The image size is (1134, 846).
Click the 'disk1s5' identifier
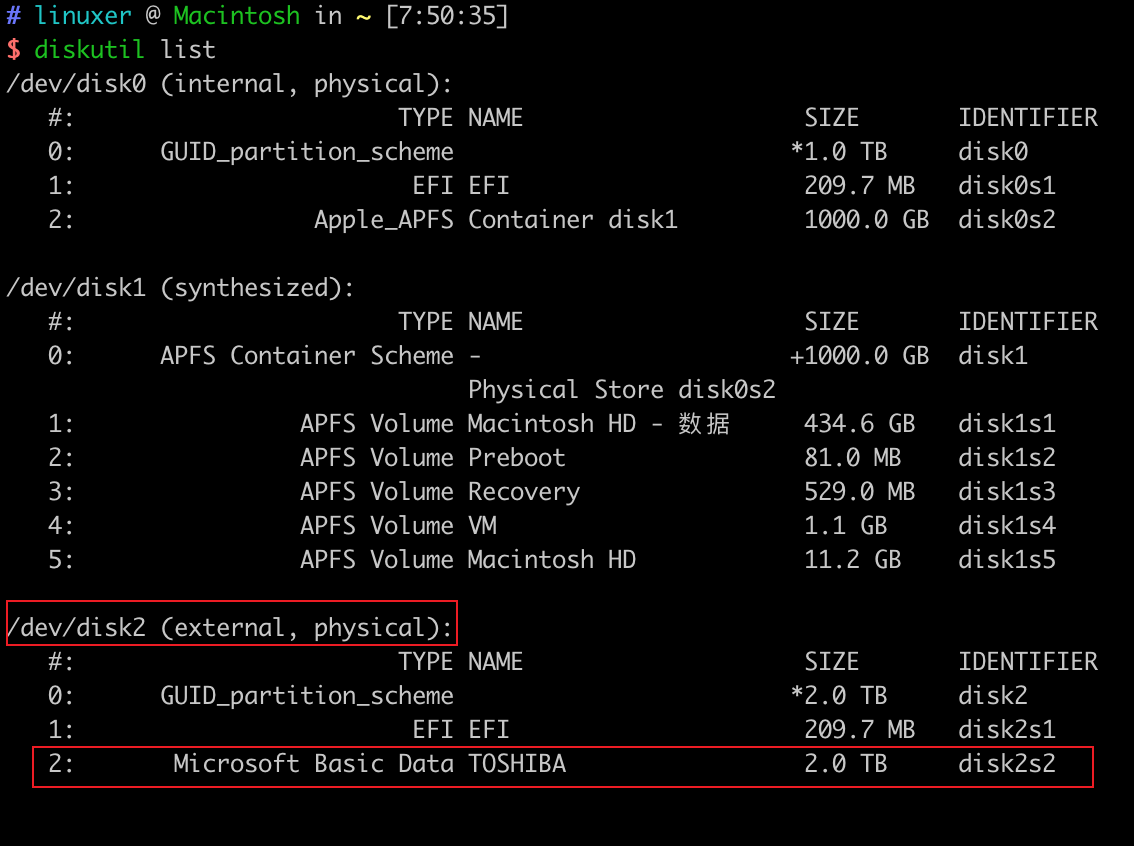[x=1006, y=560]
